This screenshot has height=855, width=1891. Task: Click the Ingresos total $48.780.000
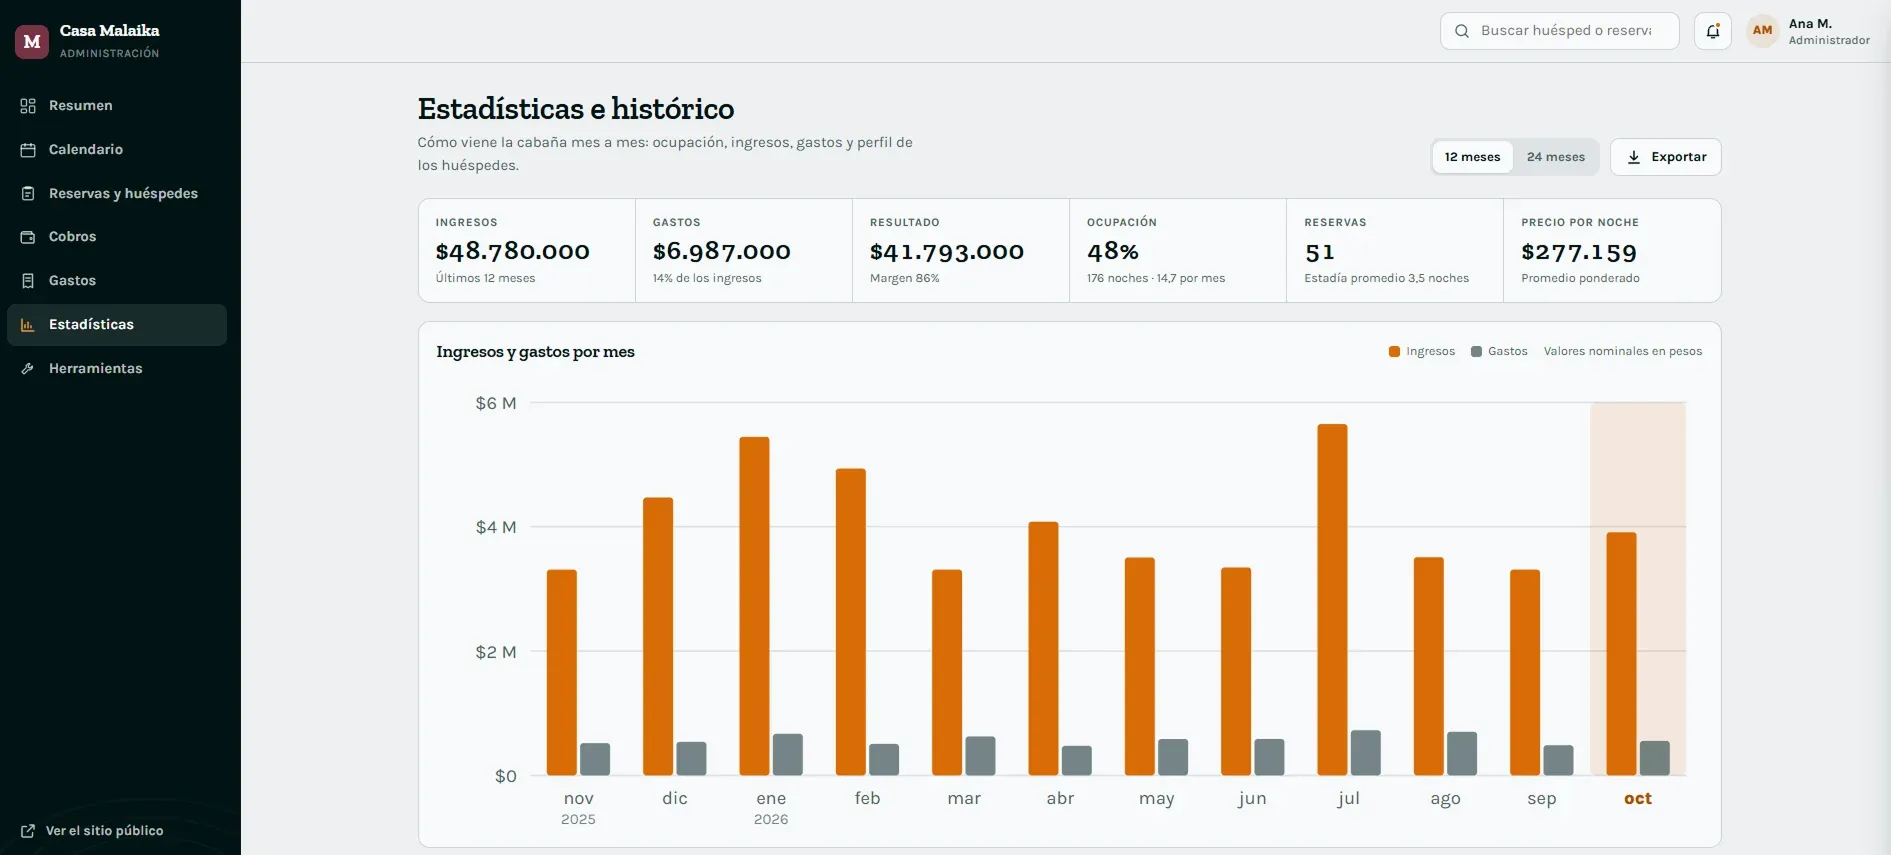tap(512, 251)
